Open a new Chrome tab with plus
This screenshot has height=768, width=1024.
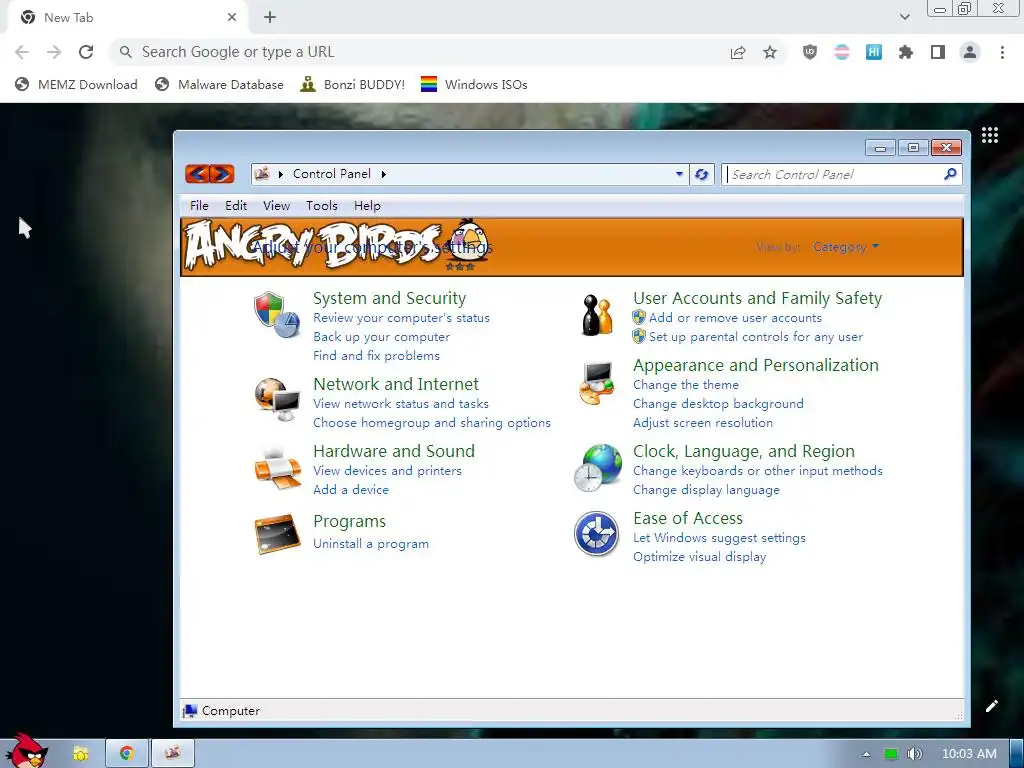(270, 18)
